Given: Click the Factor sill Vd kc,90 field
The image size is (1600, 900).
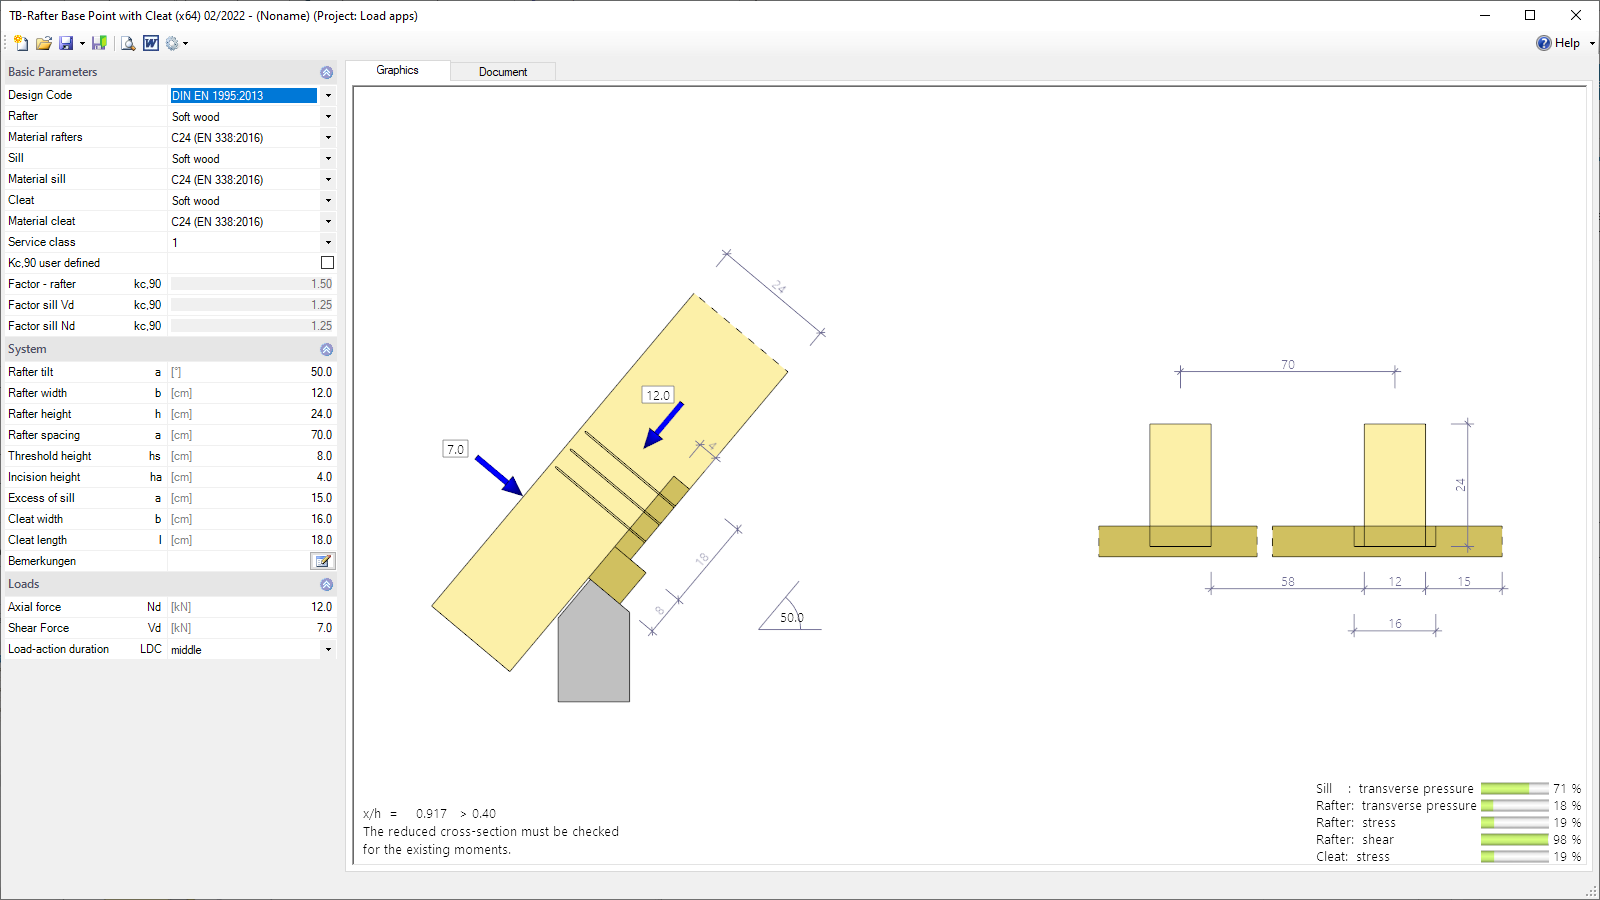Looking at the screenshot, I should point(252,305).
